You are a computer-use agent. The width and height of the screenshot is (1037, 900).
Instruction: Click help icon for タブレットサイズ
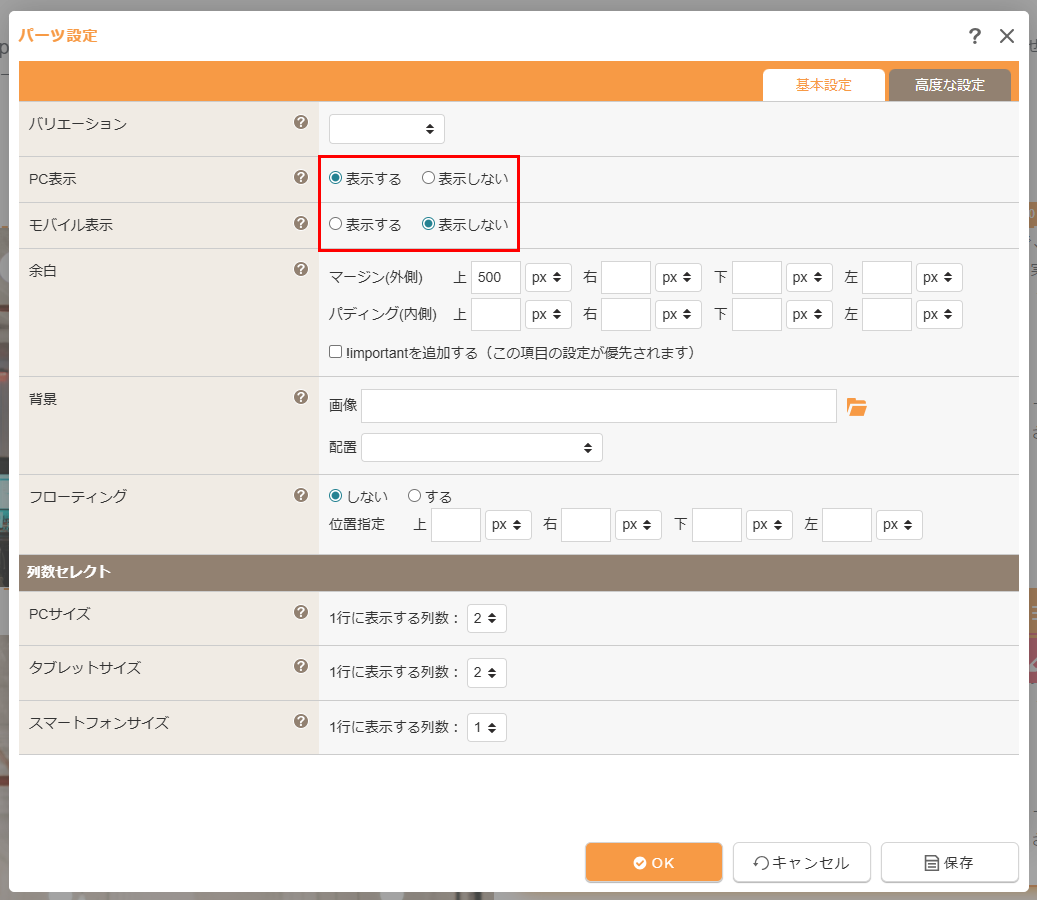(301, 667)
